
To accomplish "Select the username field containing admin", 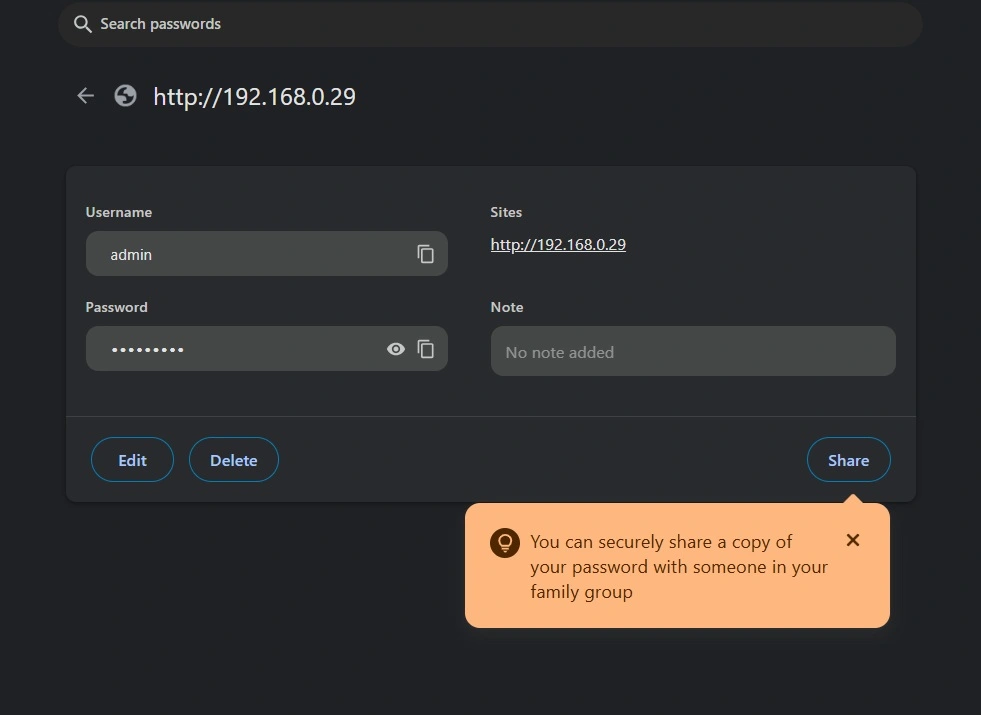I will pos(240,253).
